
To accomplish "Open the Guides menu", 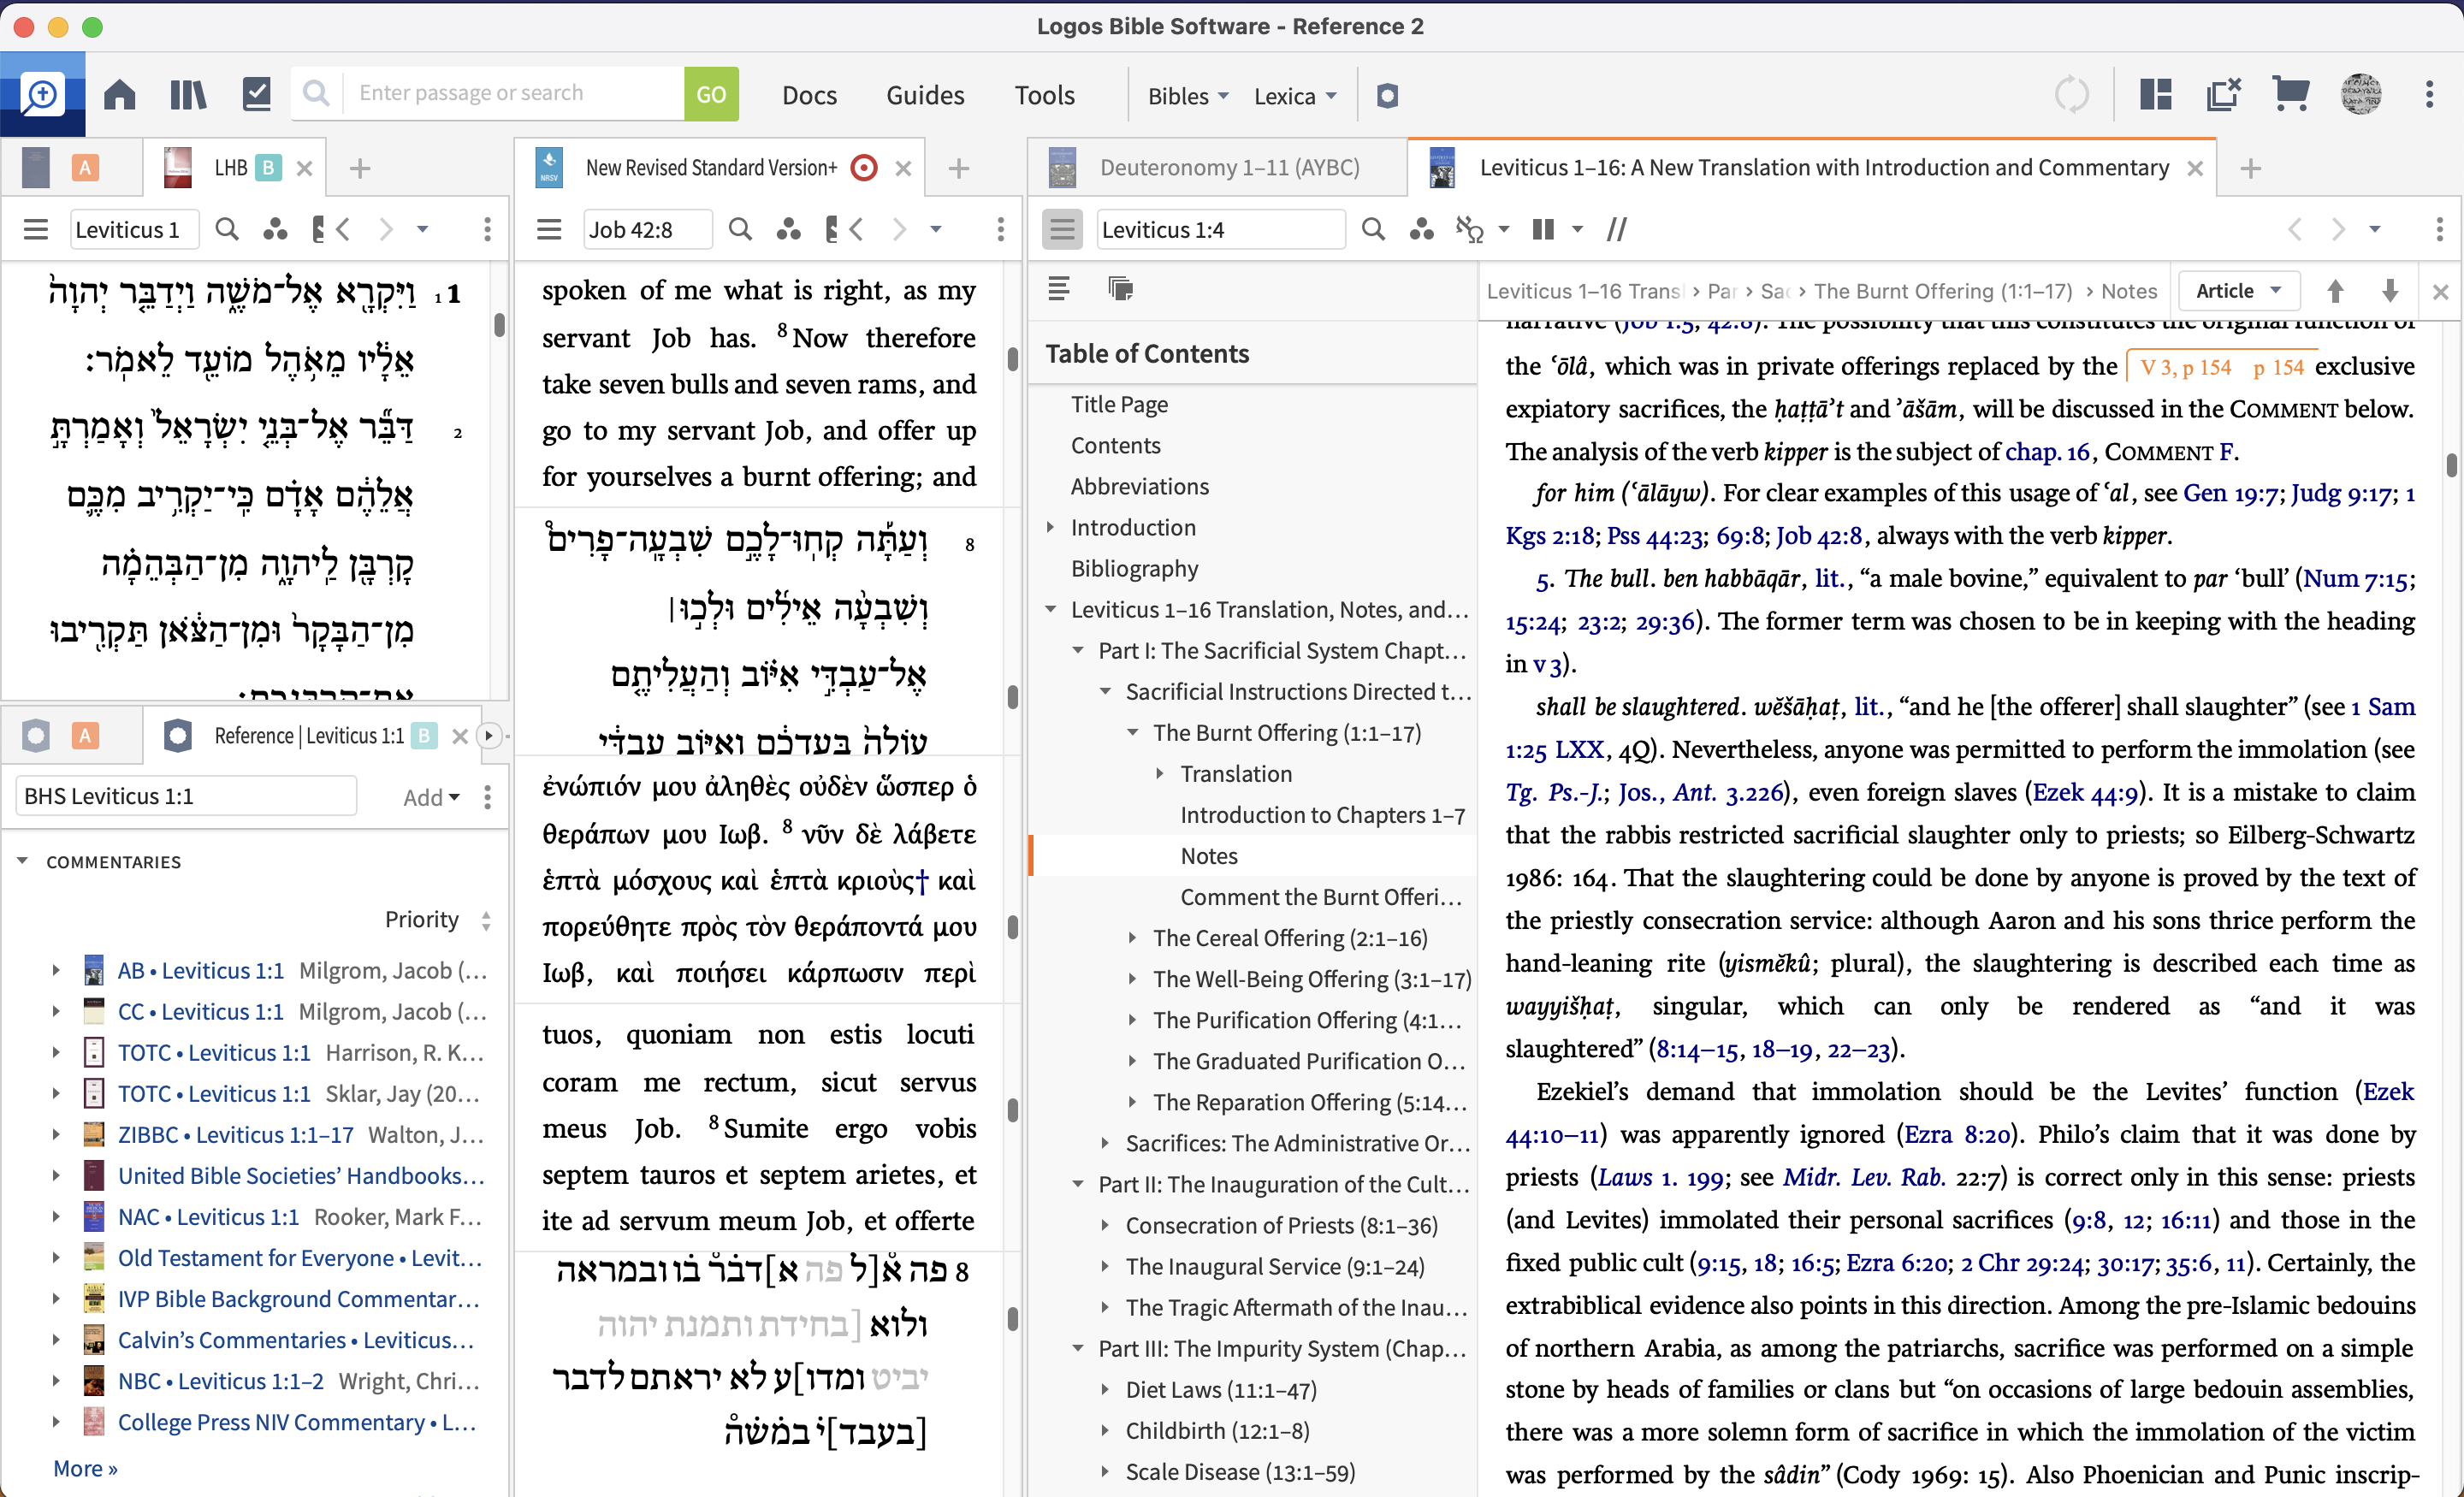I will point(925,96).
